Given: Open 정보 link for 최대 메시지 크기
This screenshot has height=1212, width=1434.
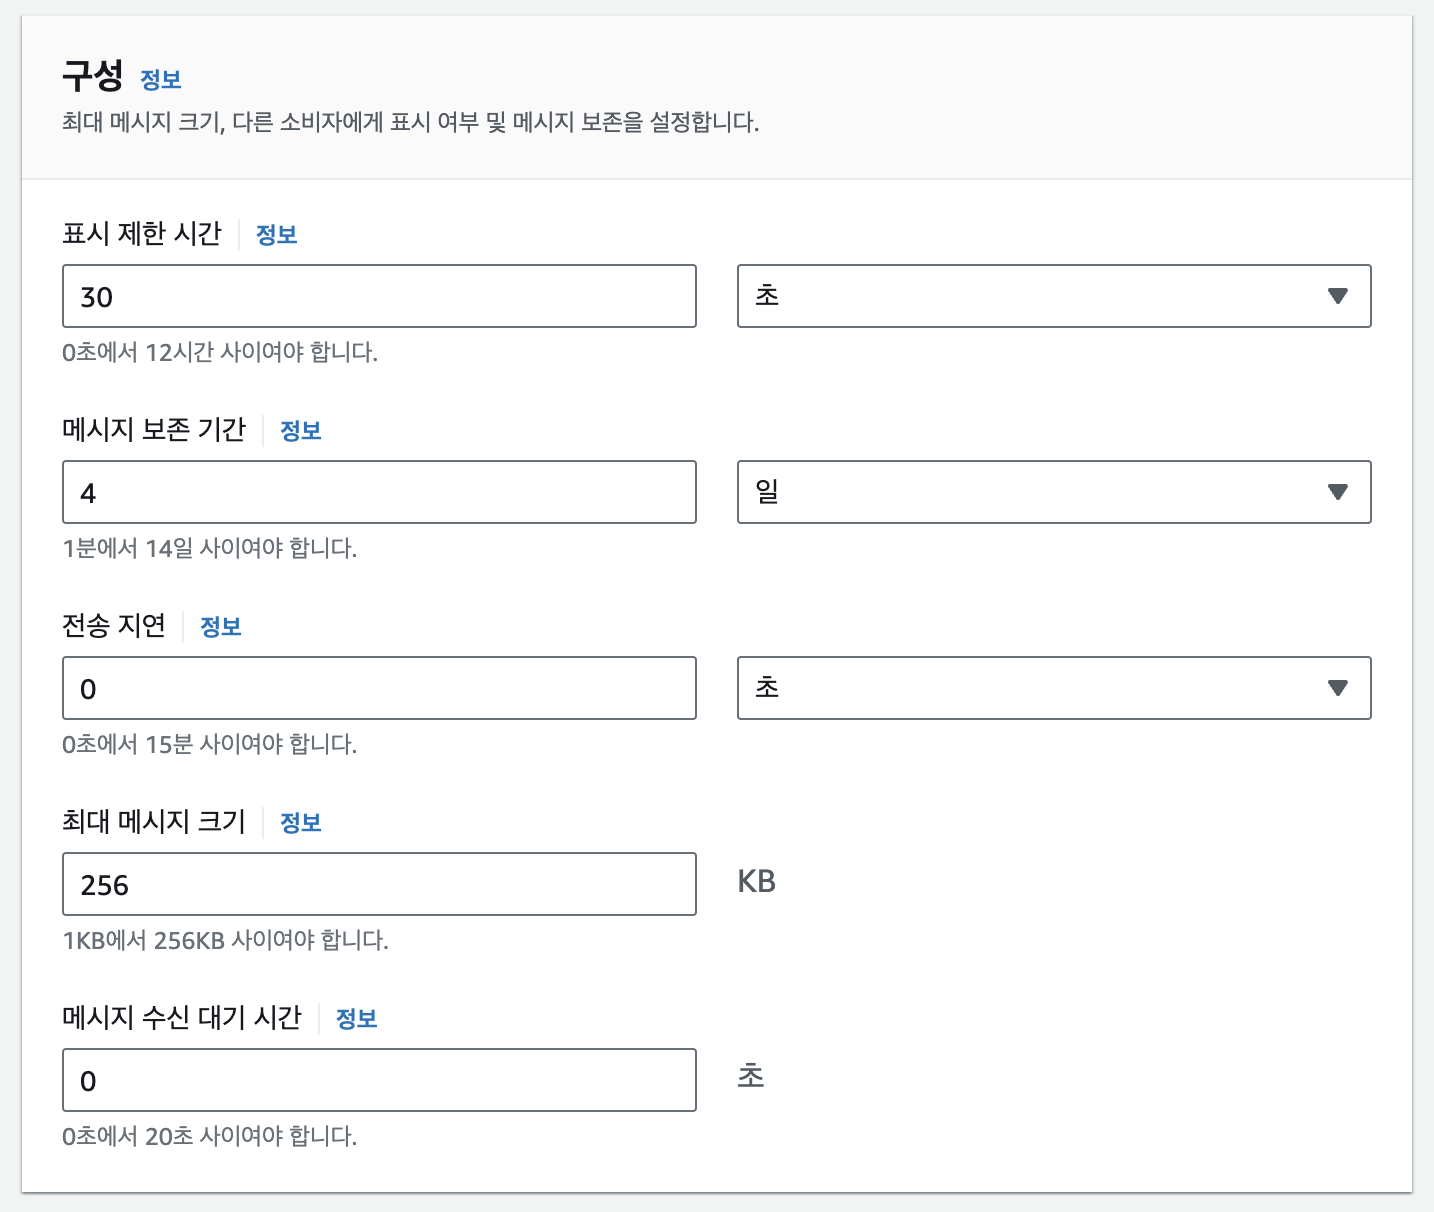Looking at the screenshot, I should tap(301, 823).
